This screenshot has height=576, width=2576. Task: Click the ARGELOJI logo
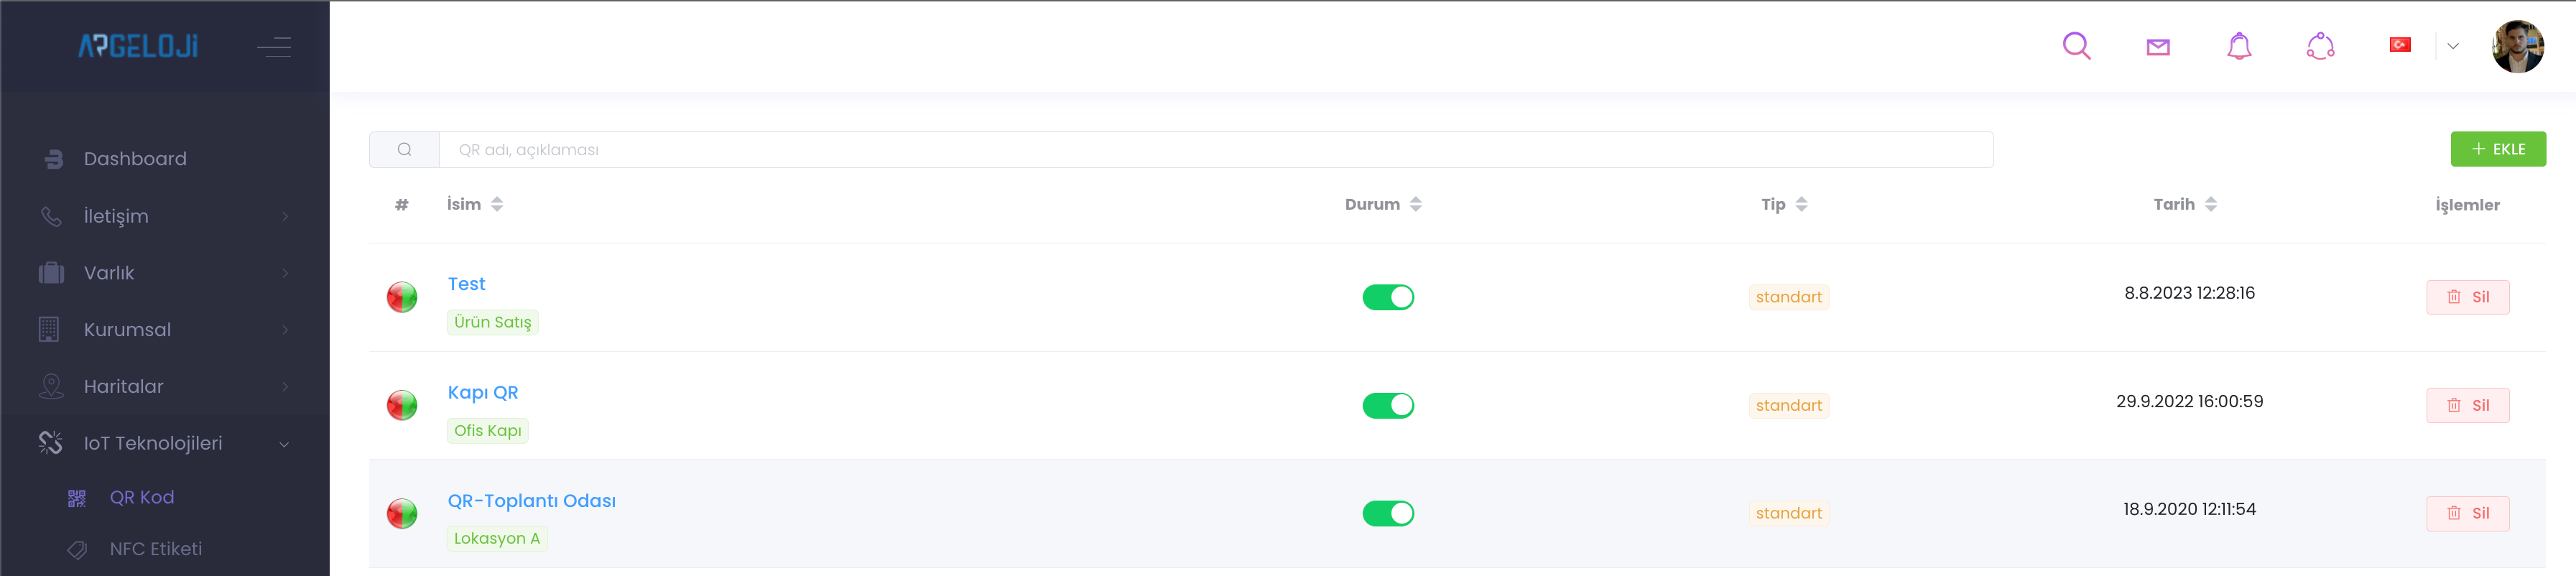point(138,46)
